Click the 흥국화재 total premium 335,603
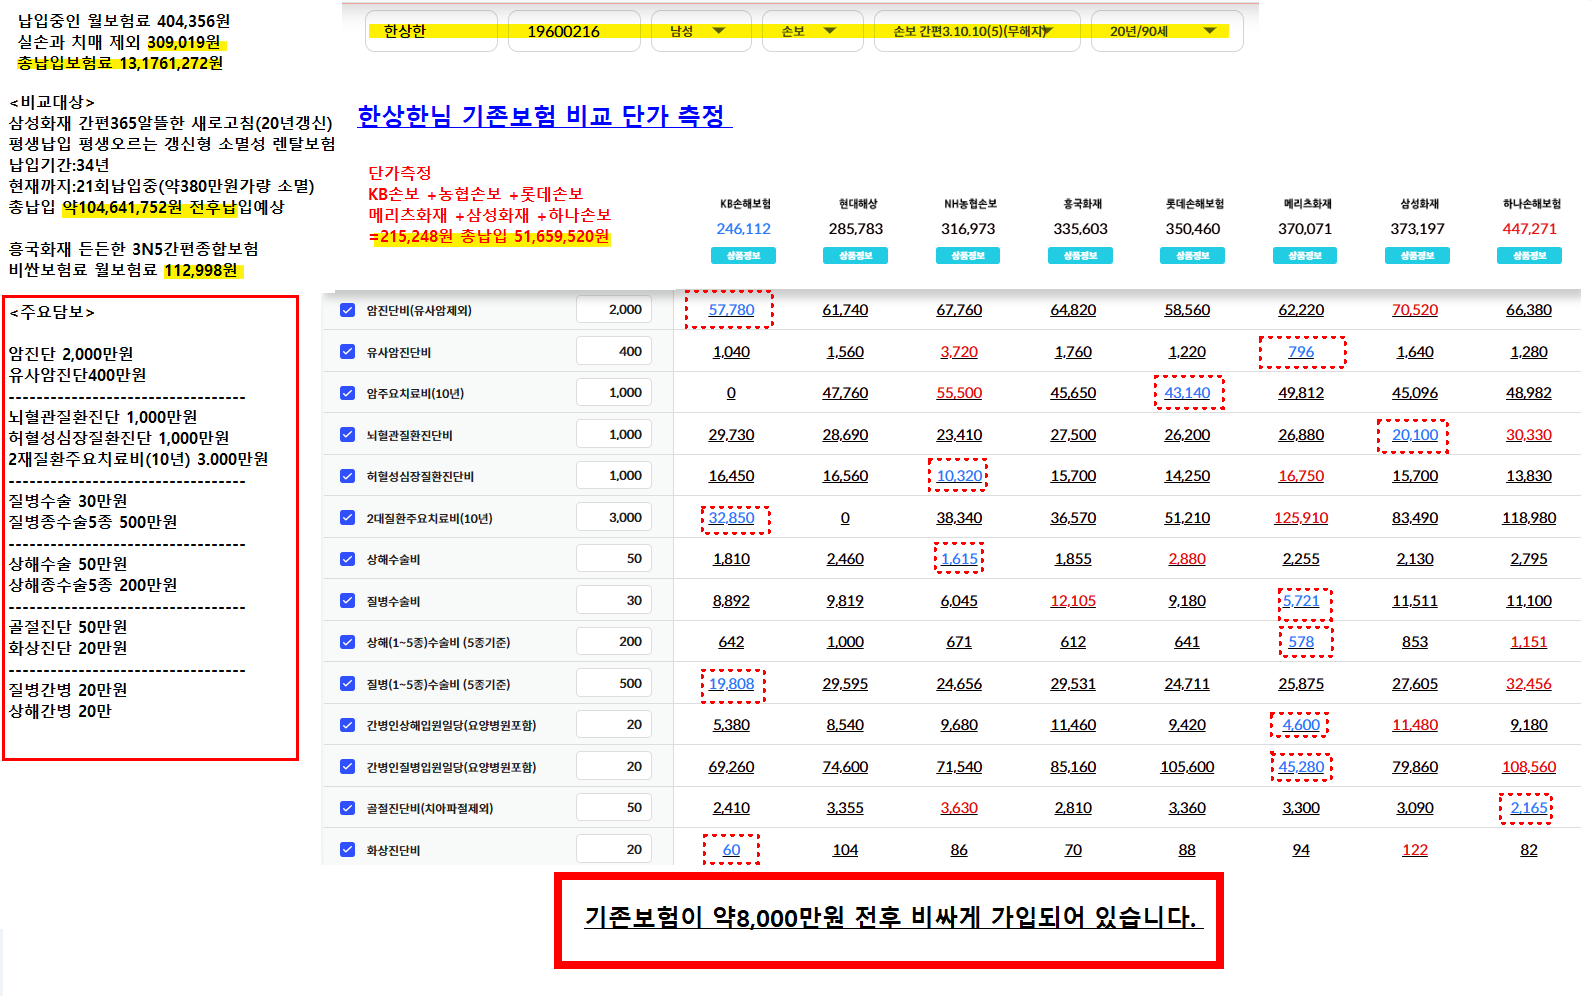The image size is (1592, 996). tap(1080, 229)
